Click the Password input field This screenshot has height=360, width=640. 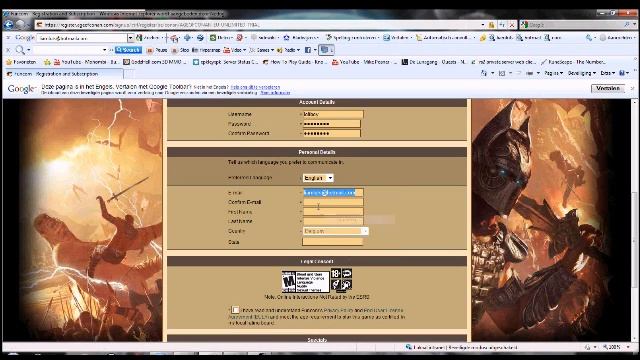click(331, 124)
